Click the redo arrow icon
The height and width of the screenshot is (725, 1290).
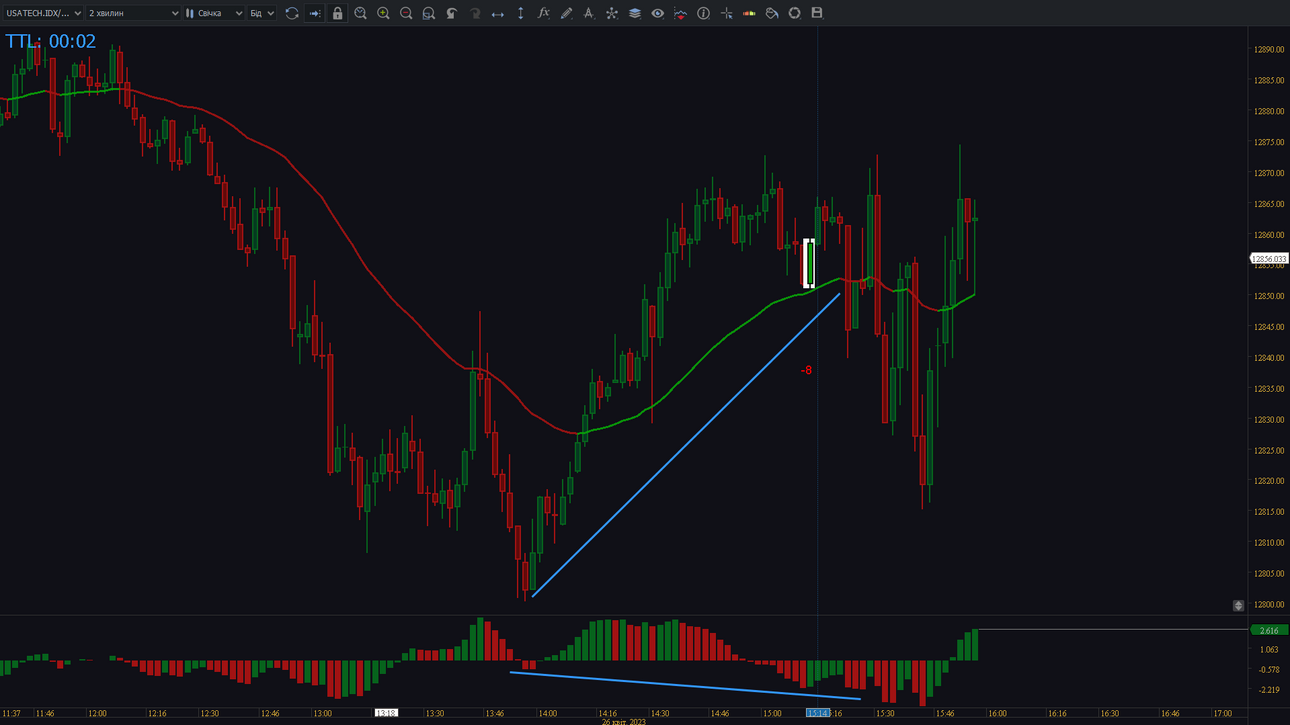pos(475,13)
